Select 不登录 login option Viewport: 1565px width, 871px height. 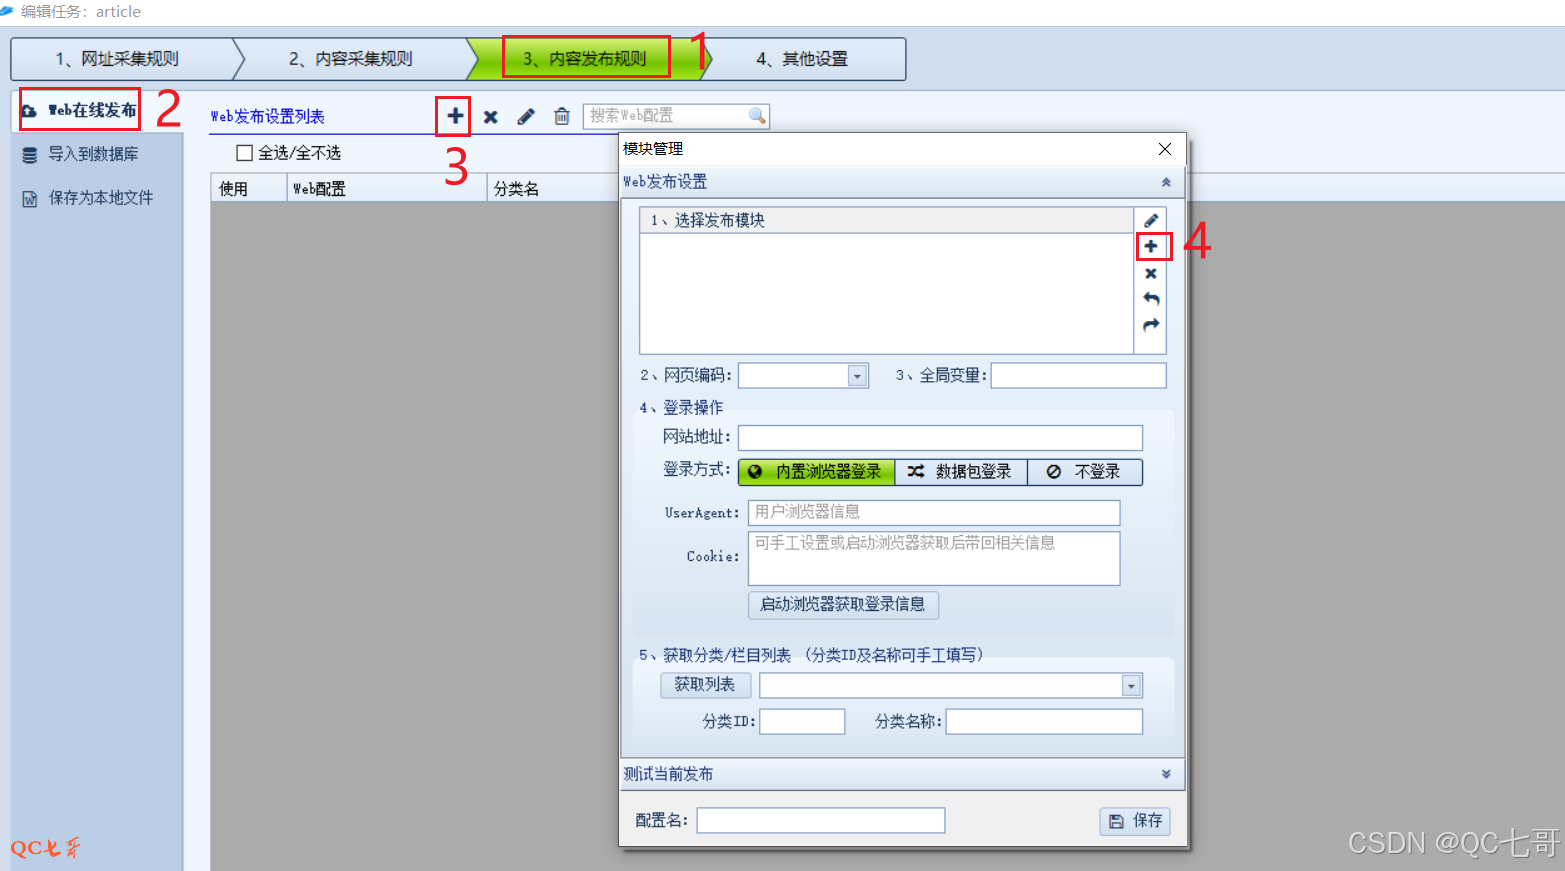(1084, 472)
